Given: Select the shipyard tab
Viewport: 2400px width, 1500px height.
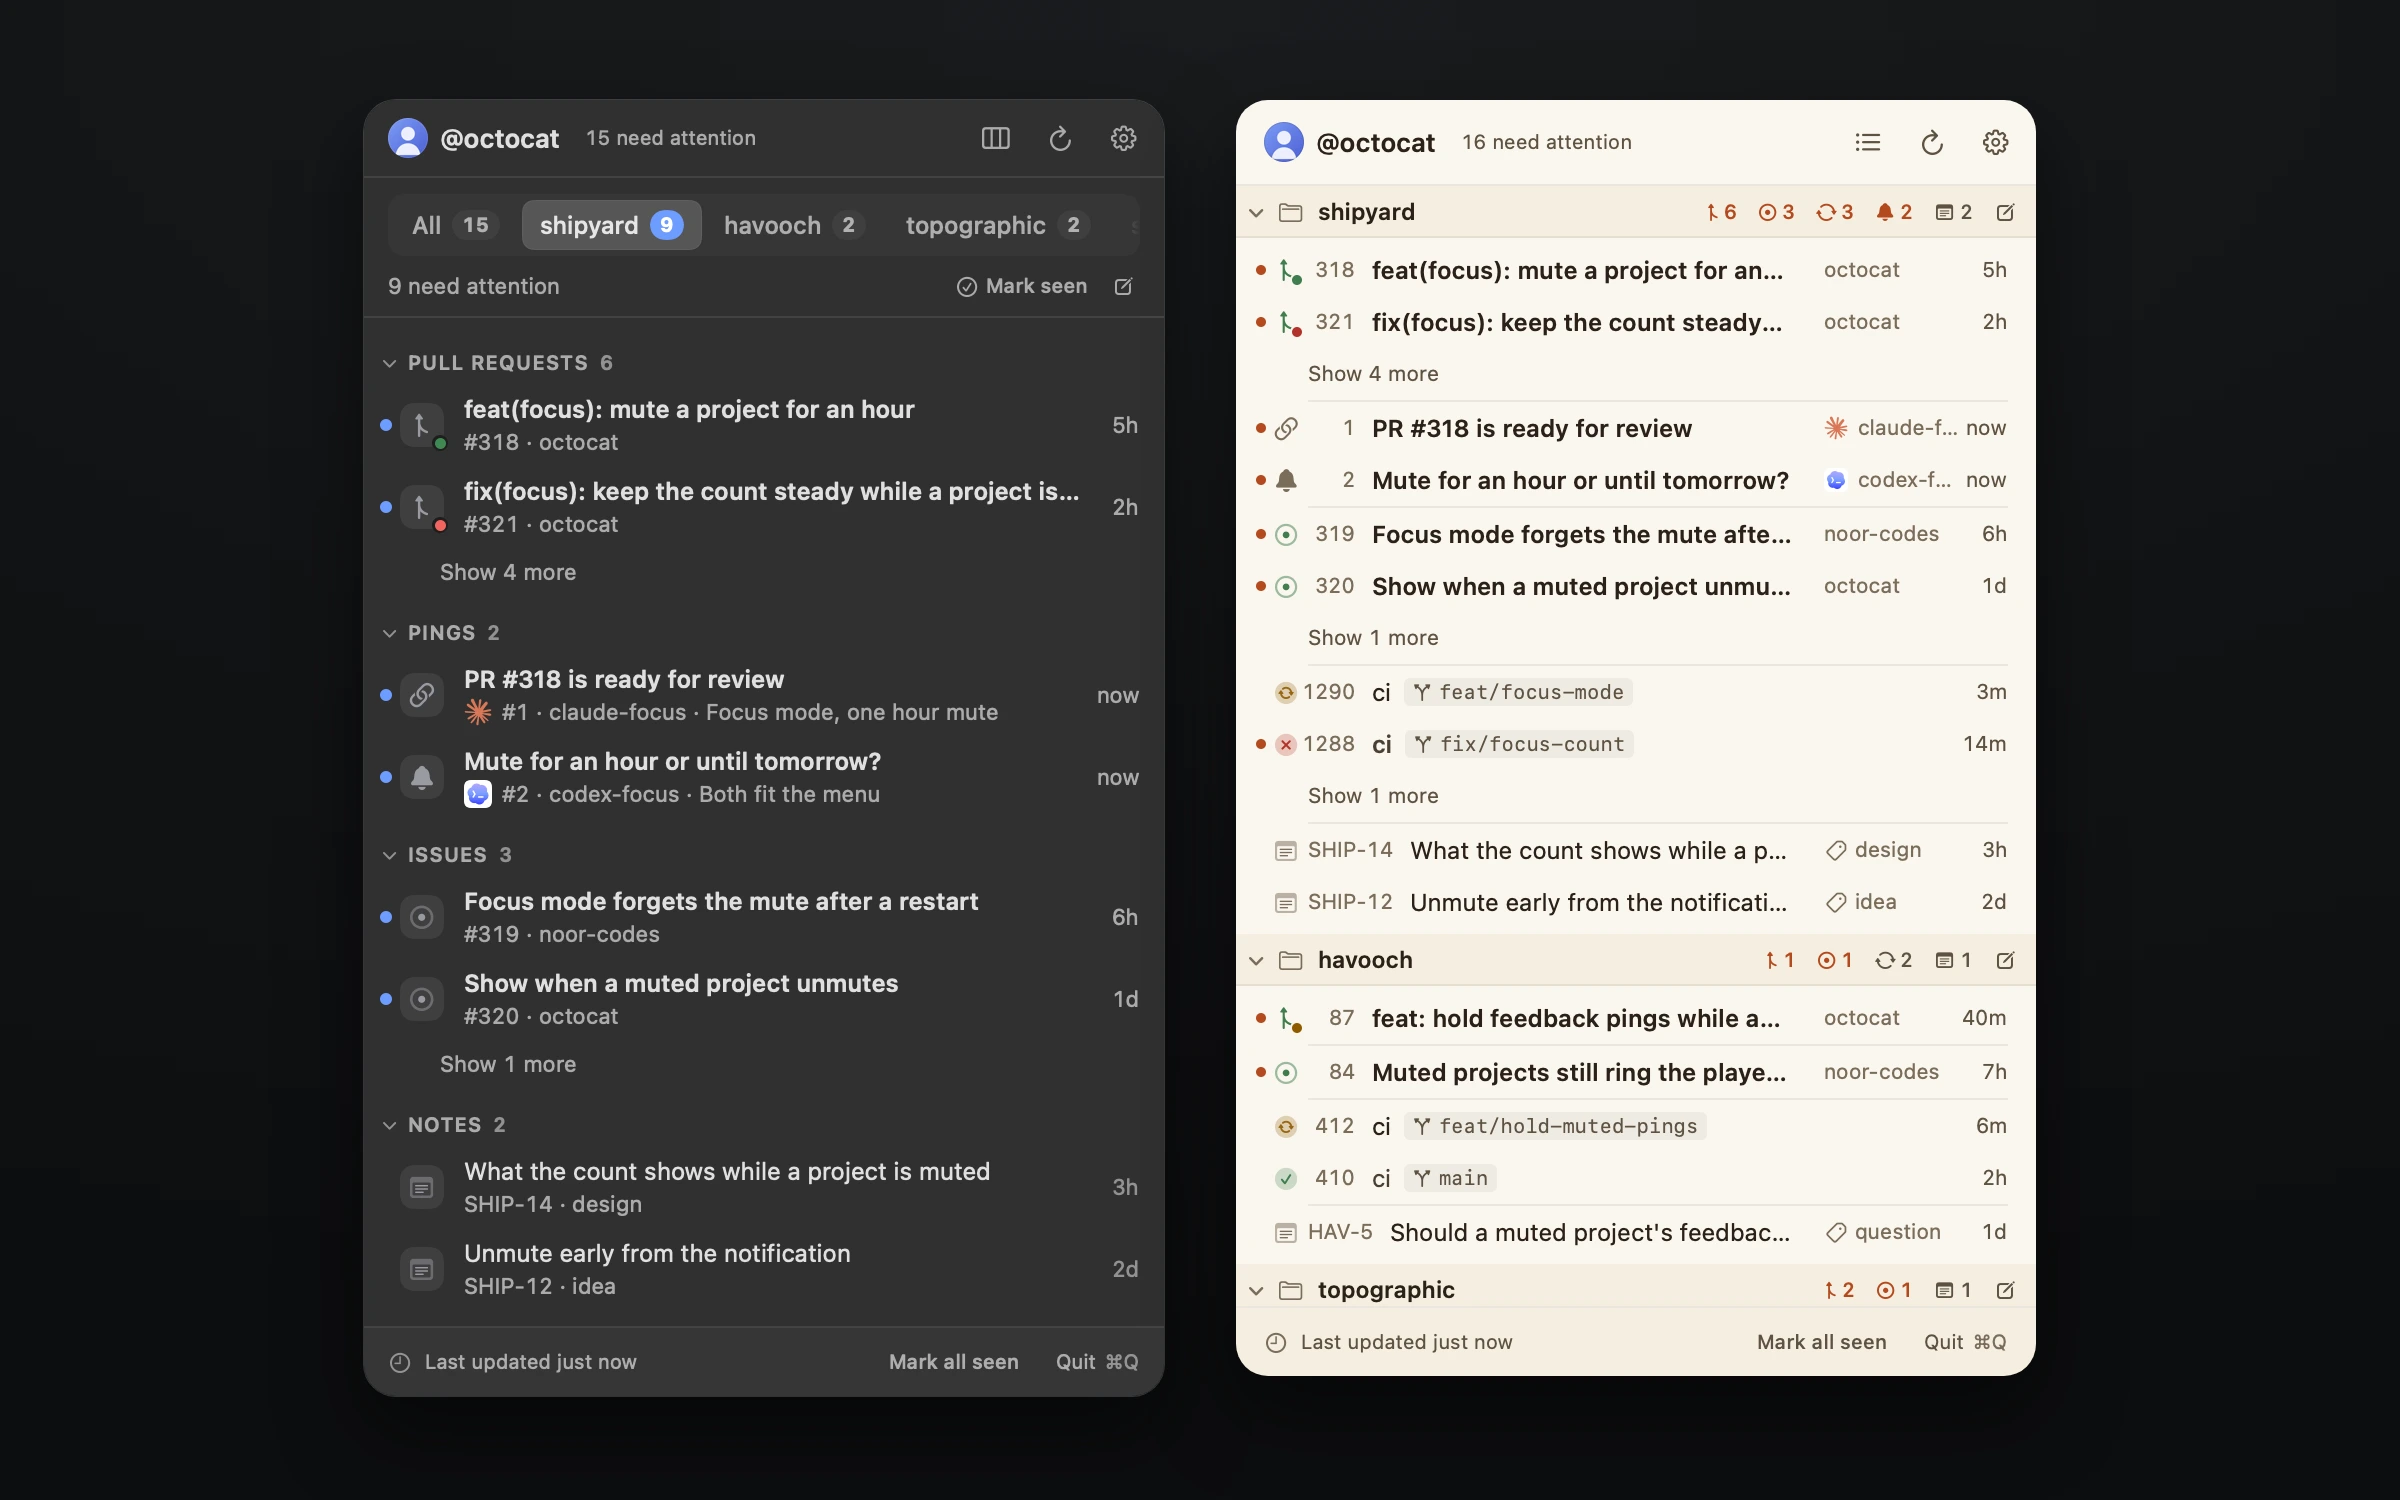Looking at the screenshot, I should (611, 225).
